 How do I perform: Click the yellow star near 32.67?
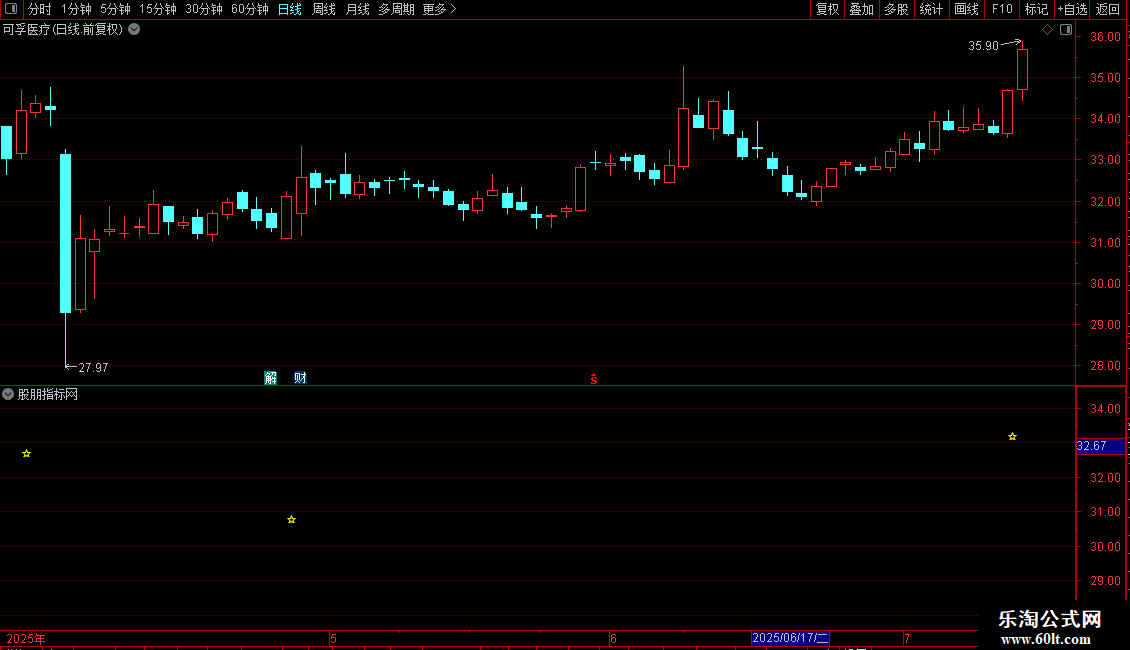coord(1013,437)
